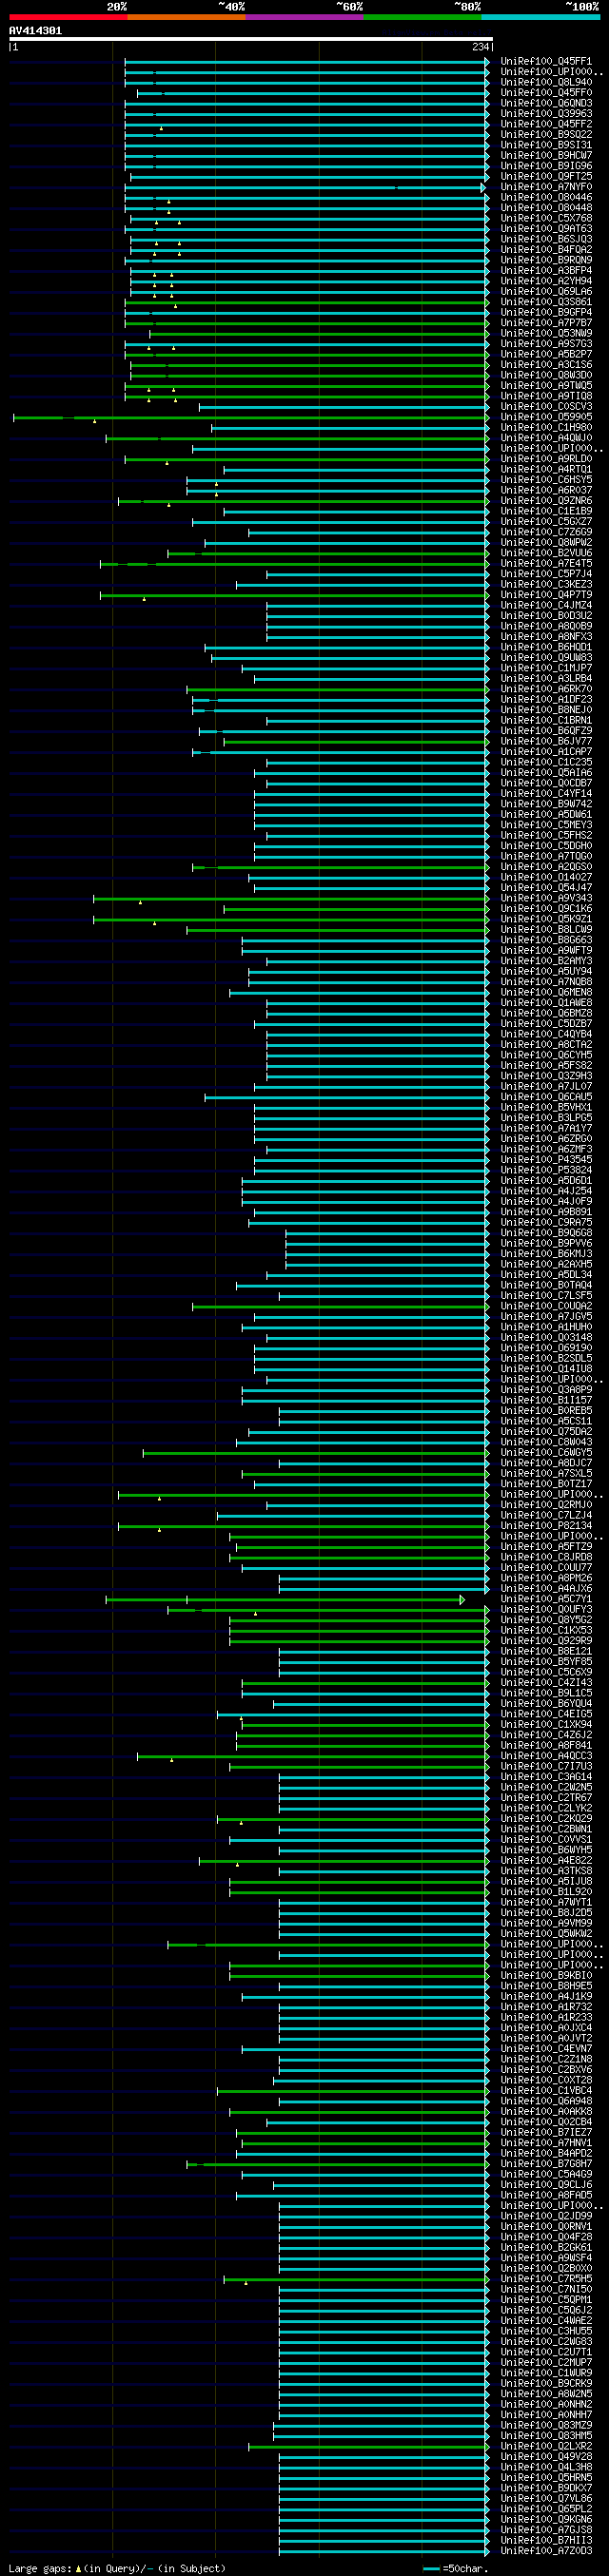
Task: Select label UniRef100_Q3A8P9
Action: pyautogui.click(x=546, y=1390)
